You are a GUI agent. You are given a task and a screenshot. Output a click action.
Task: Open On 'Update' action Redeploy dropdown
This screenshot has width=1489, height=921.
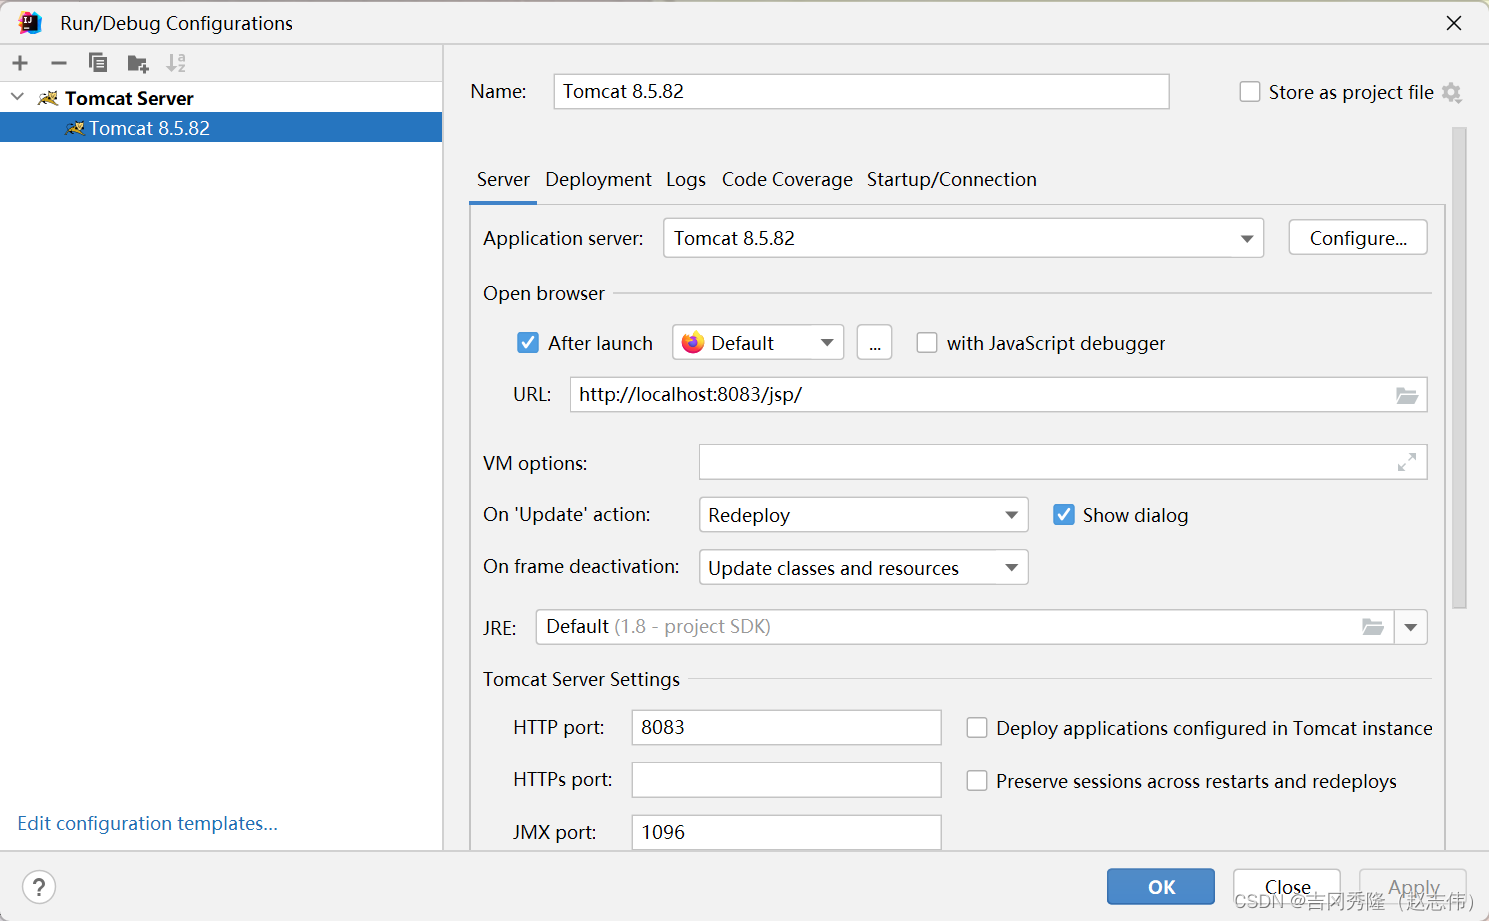pyautogui.click(x=864, y=515)
